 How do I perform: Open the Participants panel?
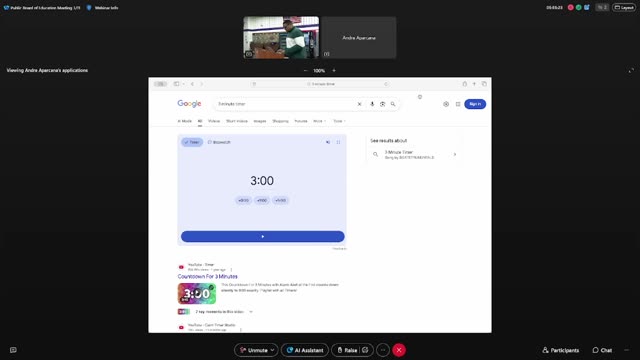point(560,350)
